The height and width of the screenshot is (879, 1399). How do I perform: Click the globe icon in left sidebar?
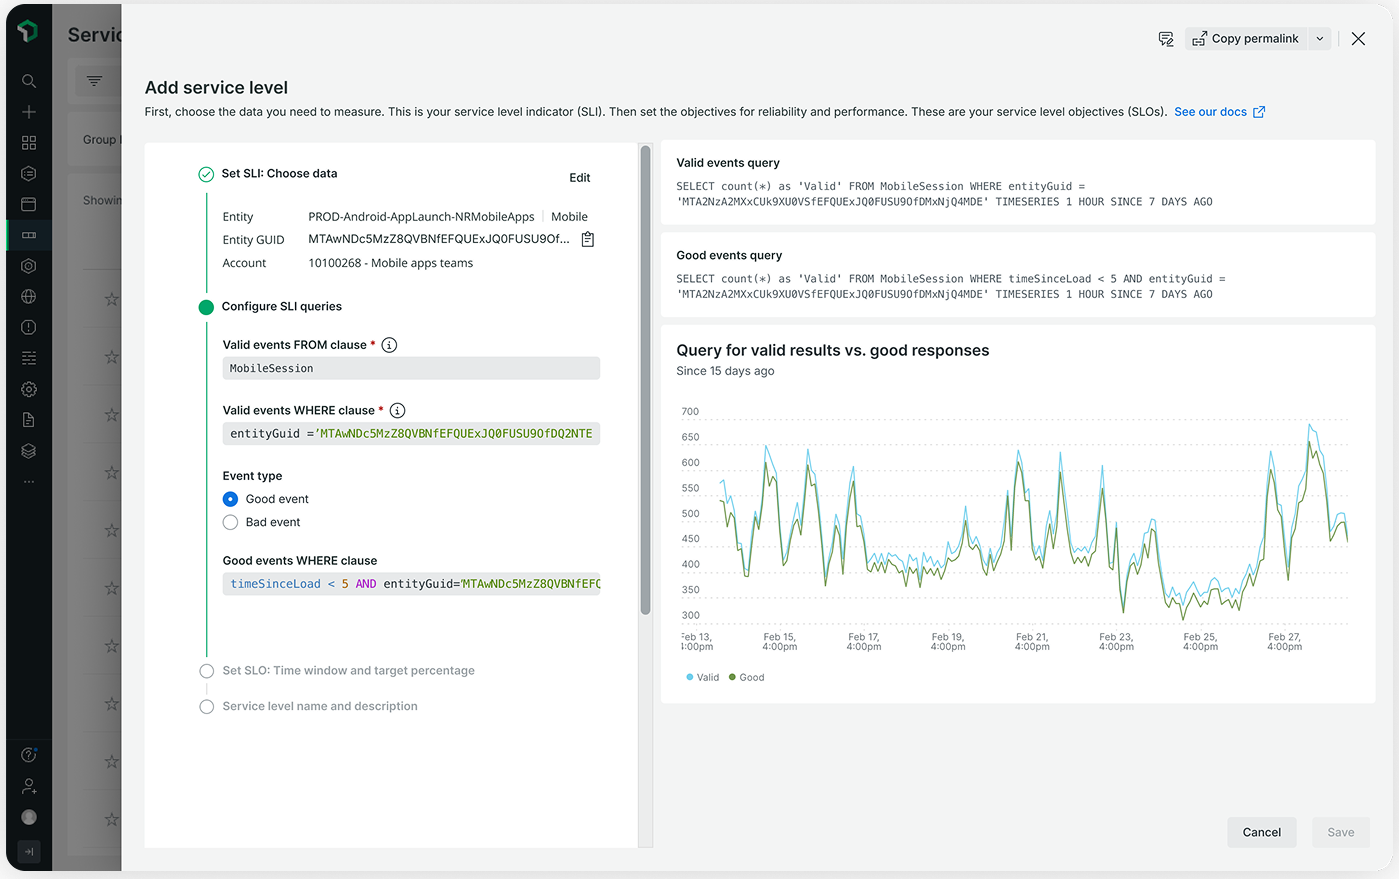coord(29,296)
